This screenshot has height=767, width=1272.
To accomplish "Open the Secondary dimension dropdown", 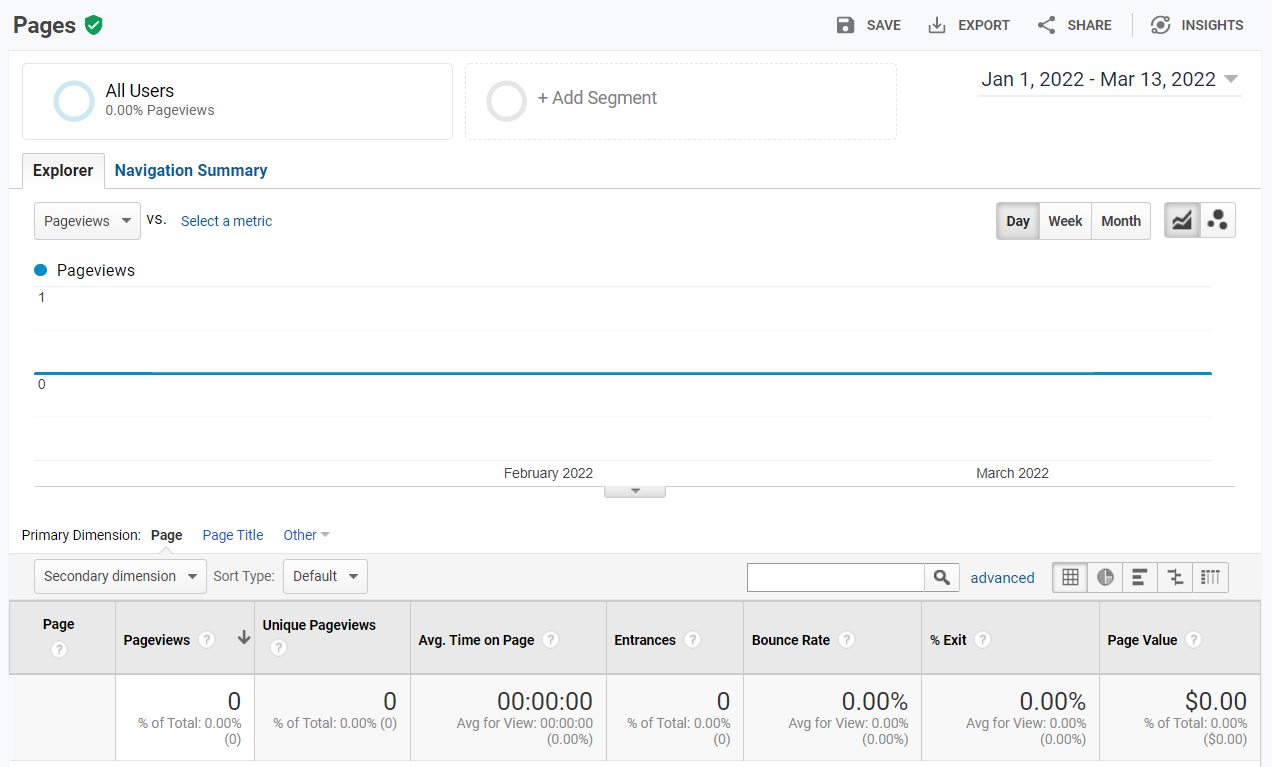I will [x=120, y=576].
